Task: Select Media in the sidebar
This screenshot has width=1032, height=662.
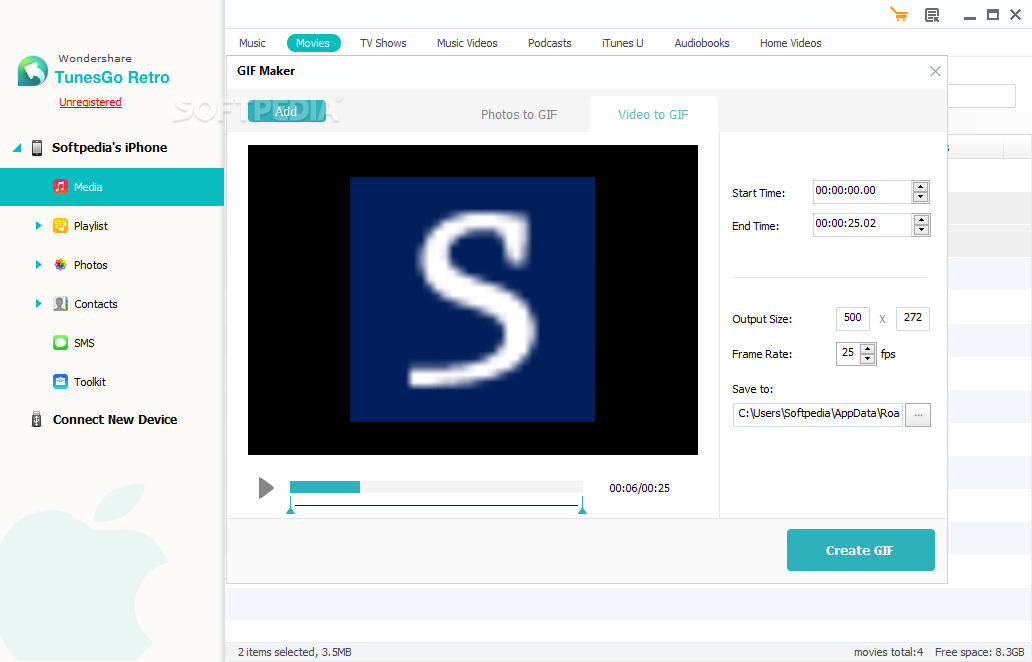Action: 112,187
